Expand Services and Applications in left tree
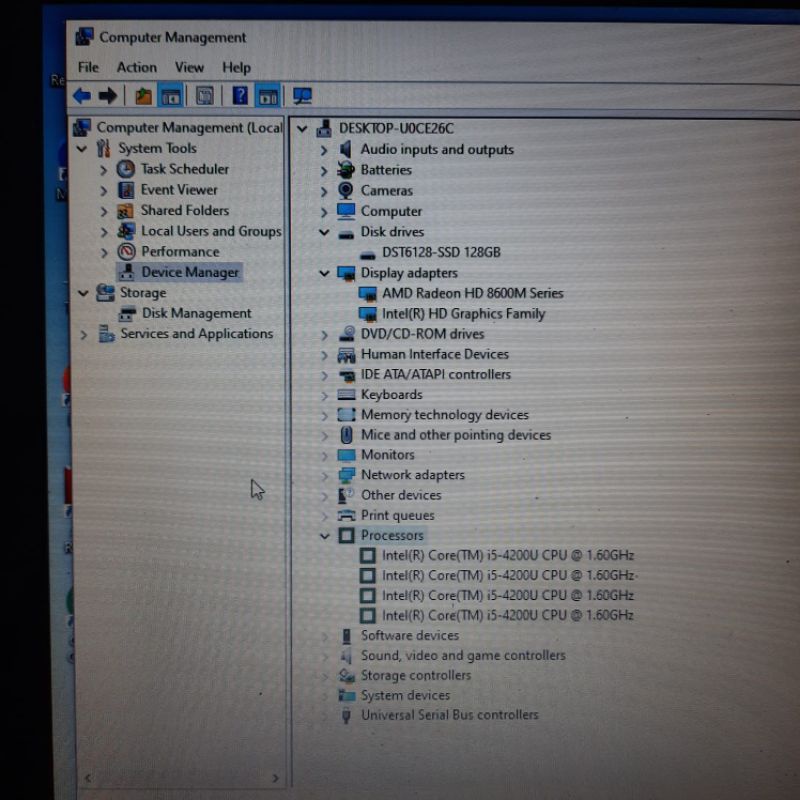The height and width of the screenshot is (800, 800). [x=84, y=335]
